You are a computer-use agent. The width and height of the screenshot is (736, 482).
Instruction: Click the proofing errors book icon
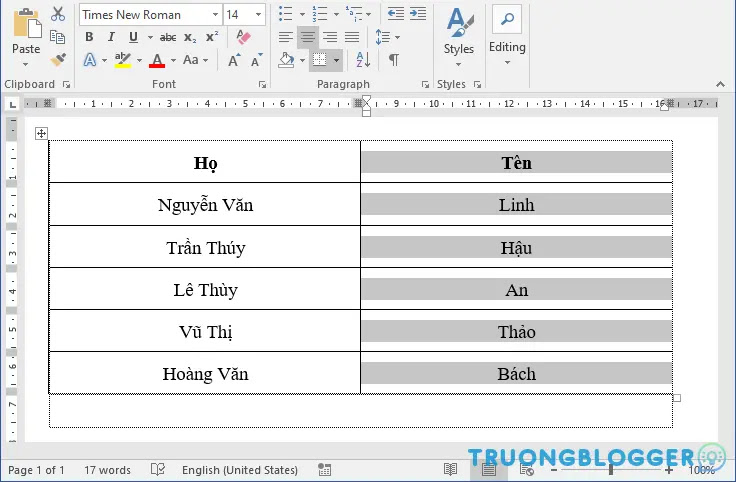(158, 469)
